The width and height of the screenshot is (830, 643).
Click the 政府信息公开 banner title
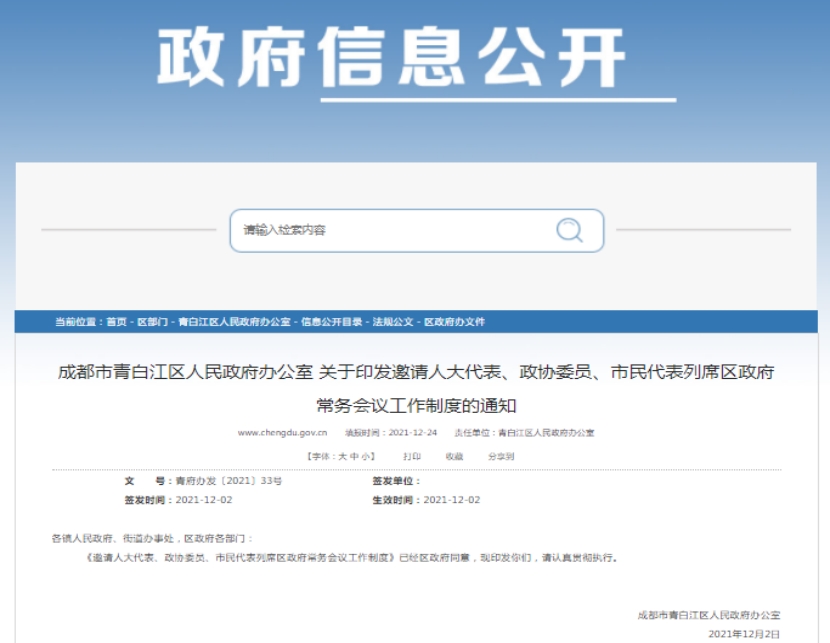point(392,57)
